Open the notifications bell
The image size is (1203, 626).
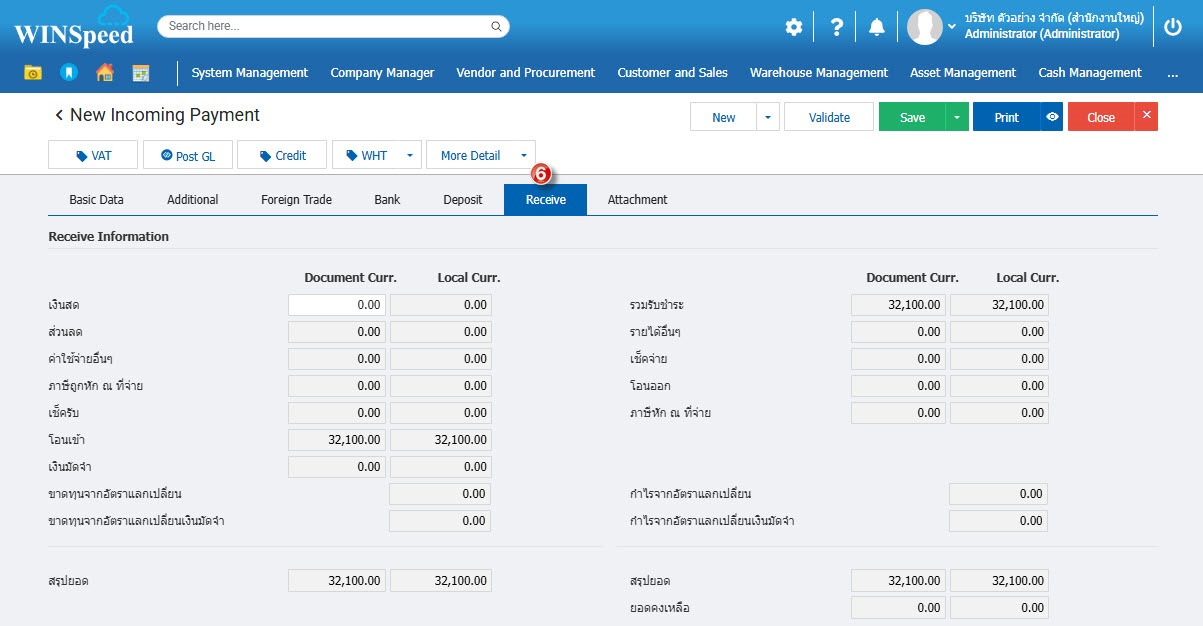pyautogui.click(x=877, y=27)
